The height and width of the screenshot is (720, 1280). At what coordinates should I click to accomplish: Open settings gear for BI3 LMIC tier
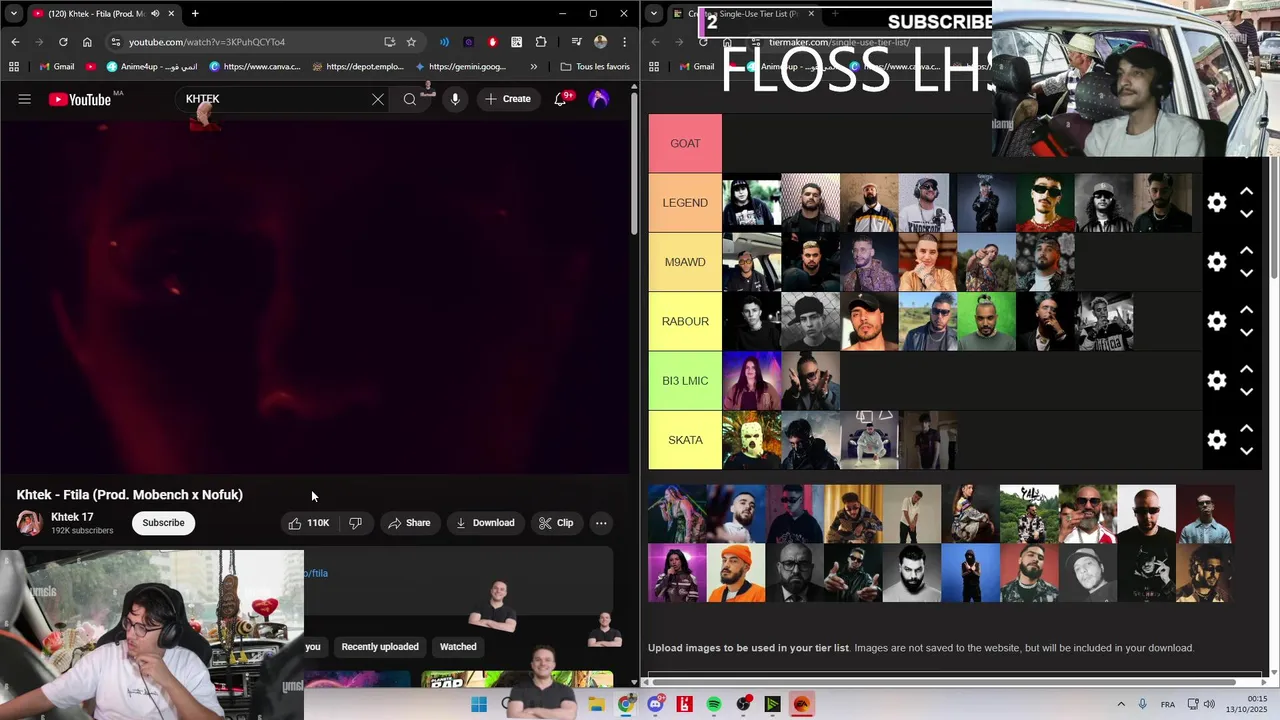1217,381
